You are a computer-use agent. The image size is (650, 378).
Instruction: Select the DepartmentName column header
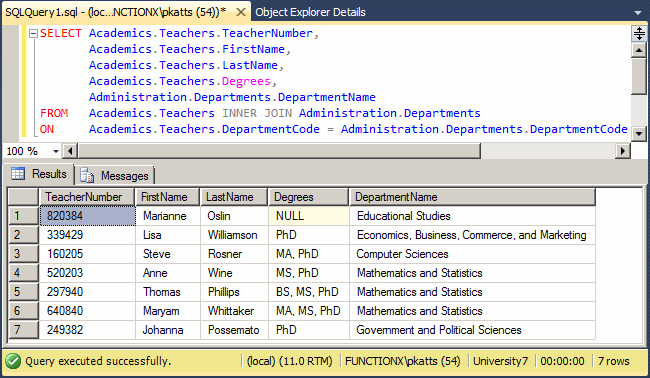473,197
